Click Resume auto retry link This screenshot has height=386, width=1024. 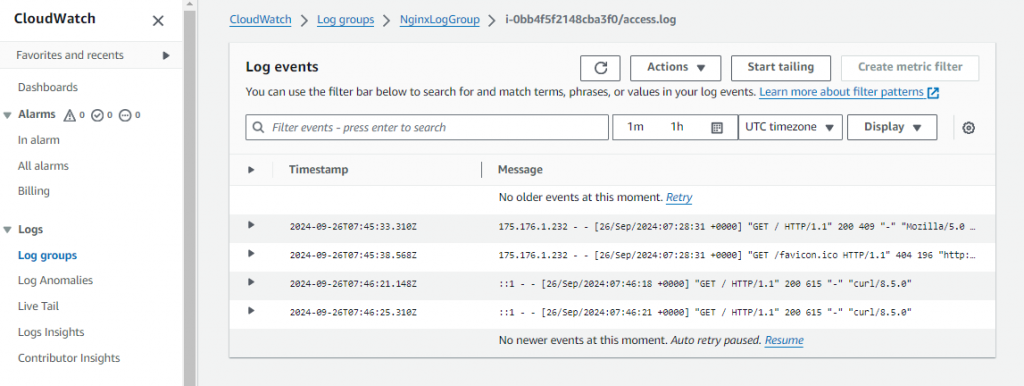point(784,340)
